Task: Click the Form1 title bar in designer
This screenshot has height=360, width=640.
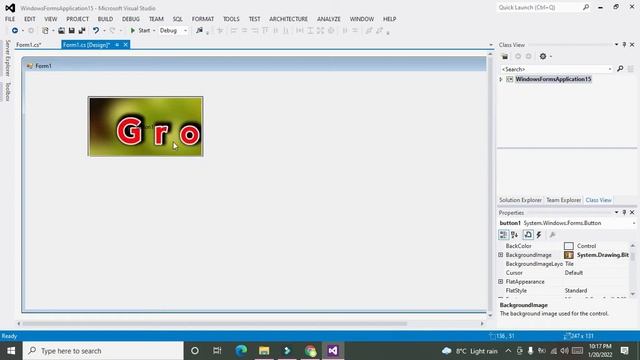Action: coord(255,66)
